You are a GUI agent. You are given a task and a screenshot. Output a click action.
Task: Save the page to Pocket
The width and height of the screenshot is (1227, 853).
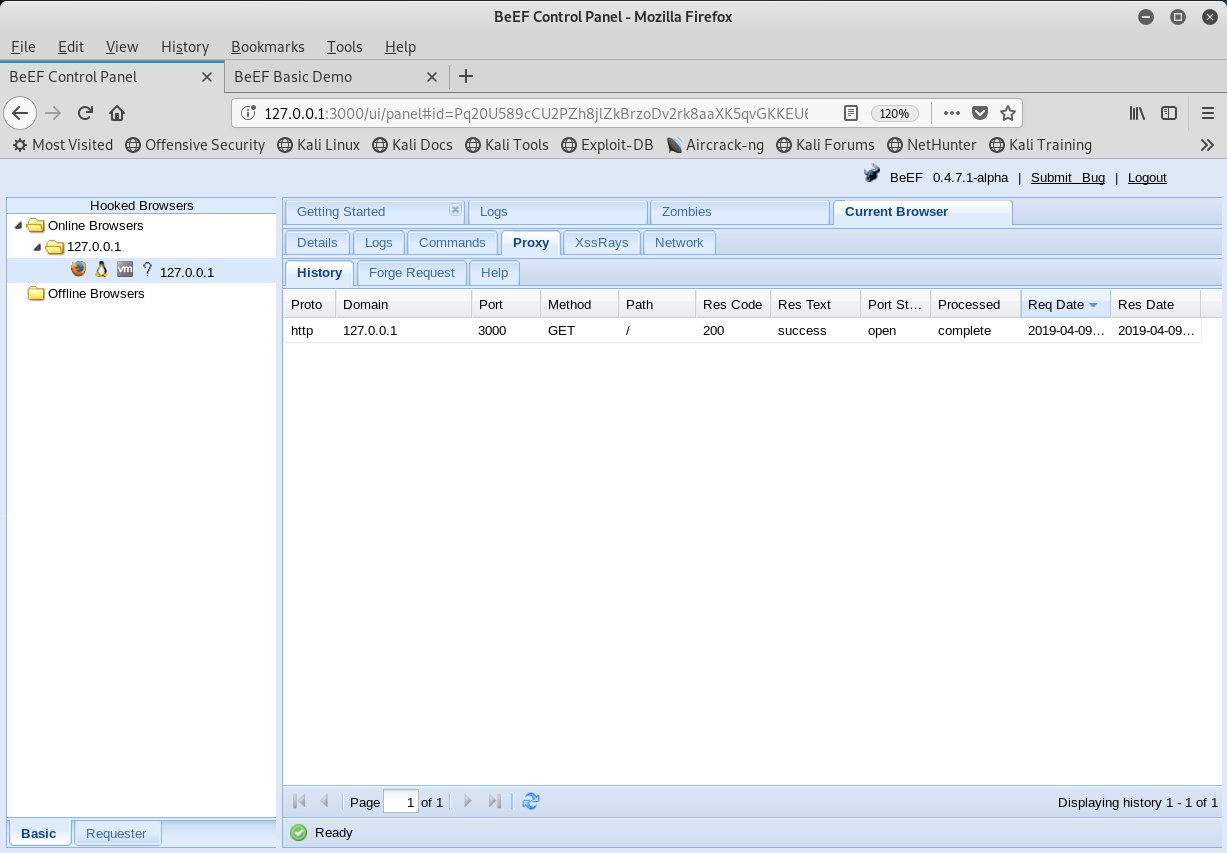click(980, 113)
